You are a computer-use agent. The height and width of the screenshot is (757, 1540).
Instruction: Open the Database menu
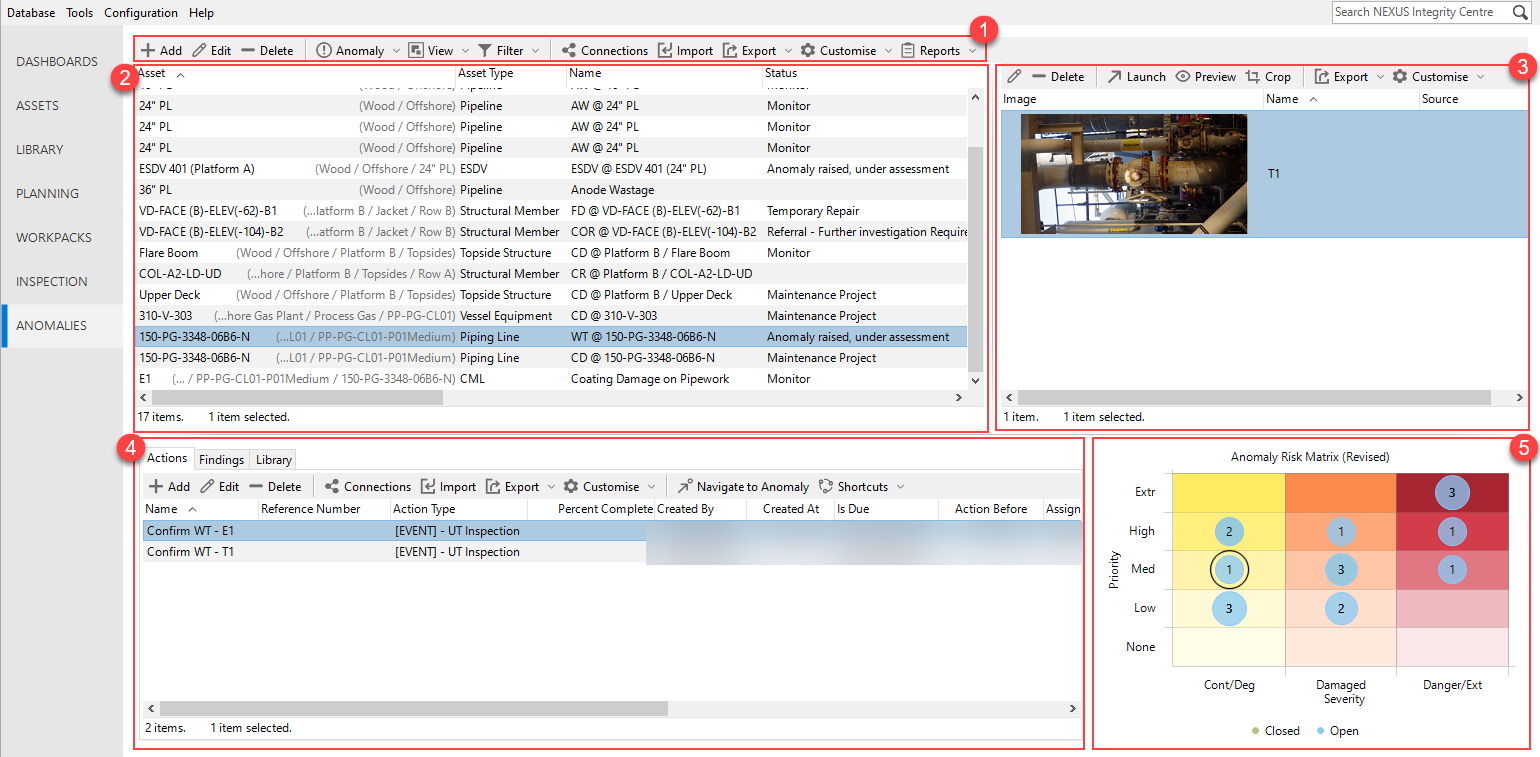31,13
